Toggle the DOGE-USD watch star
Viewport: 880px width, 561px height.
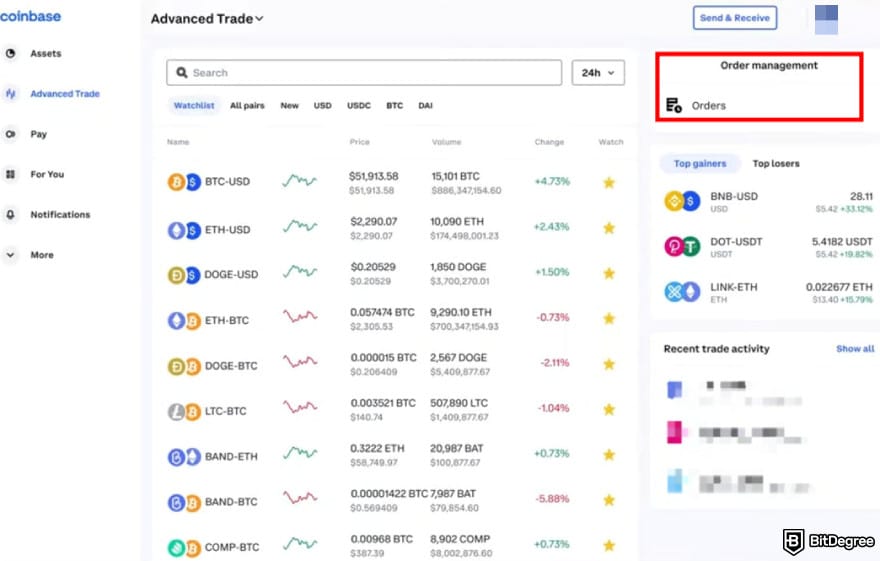click(609, 273)
